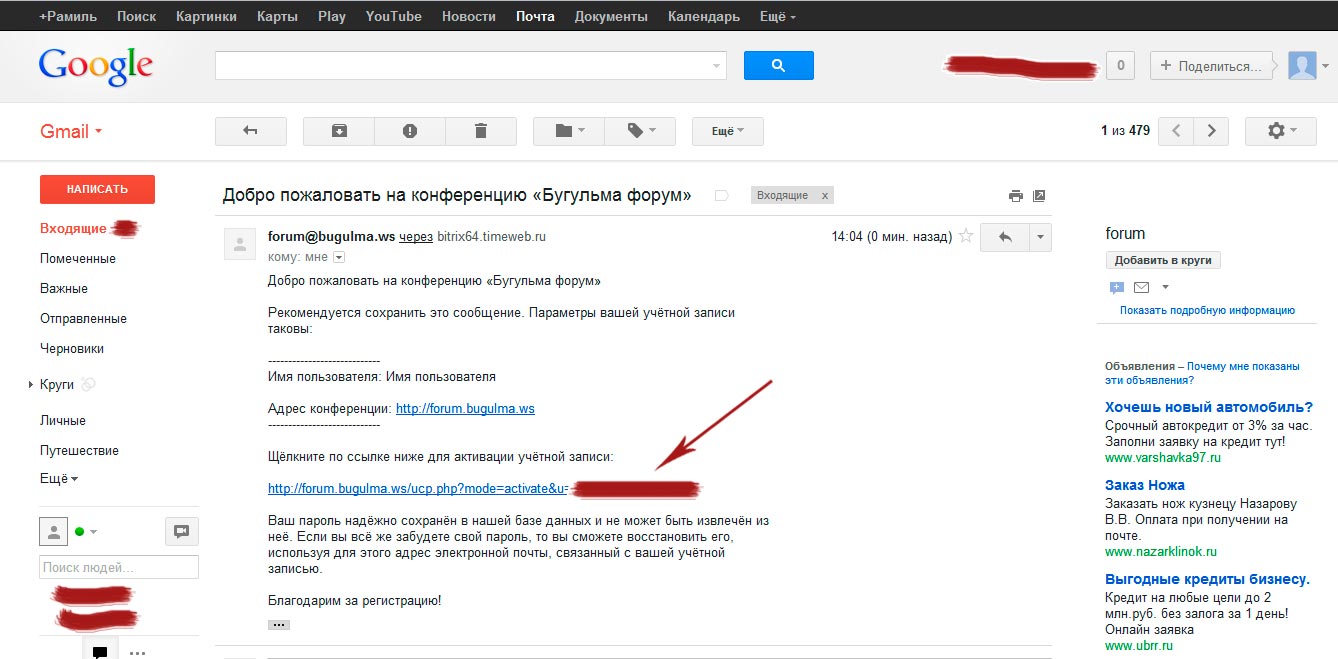Image resolution: width=1338 pixels, height=659 pixels.
Task: Open notifications counter showing 0
Action: [1120, 66]
